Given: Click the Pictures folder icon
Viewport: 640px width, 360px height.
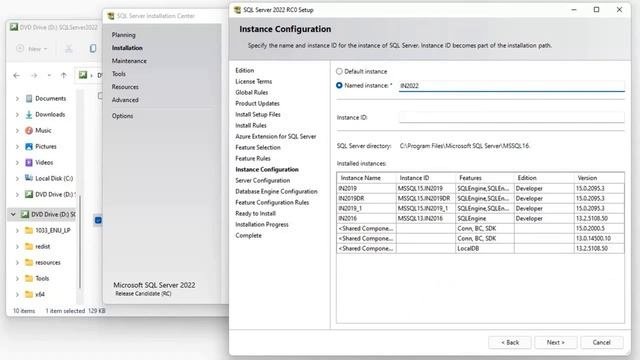Looking at the screenshot, I should click(29, 147).
